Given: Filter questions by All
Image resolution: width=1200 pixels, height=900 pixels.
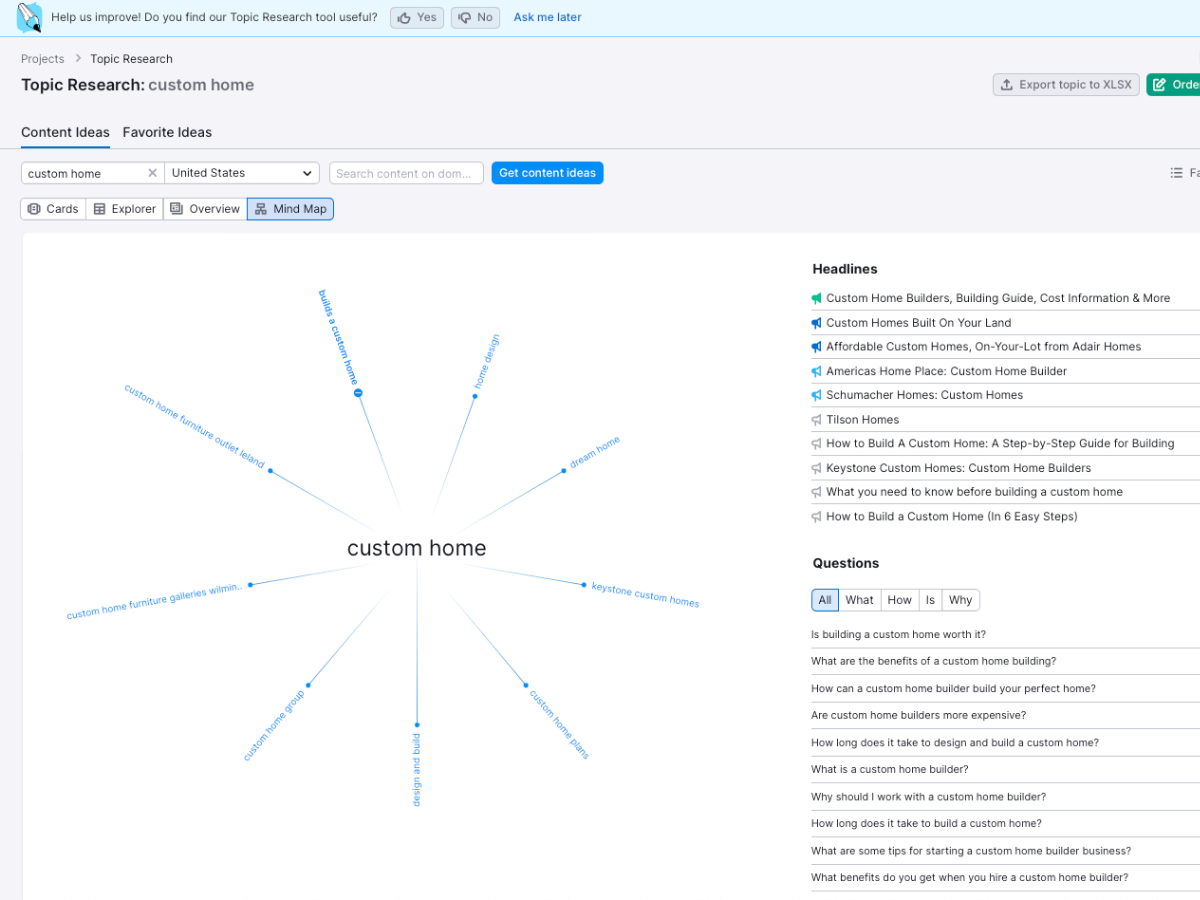Looking at the screenshot, I should click(824, 600).
